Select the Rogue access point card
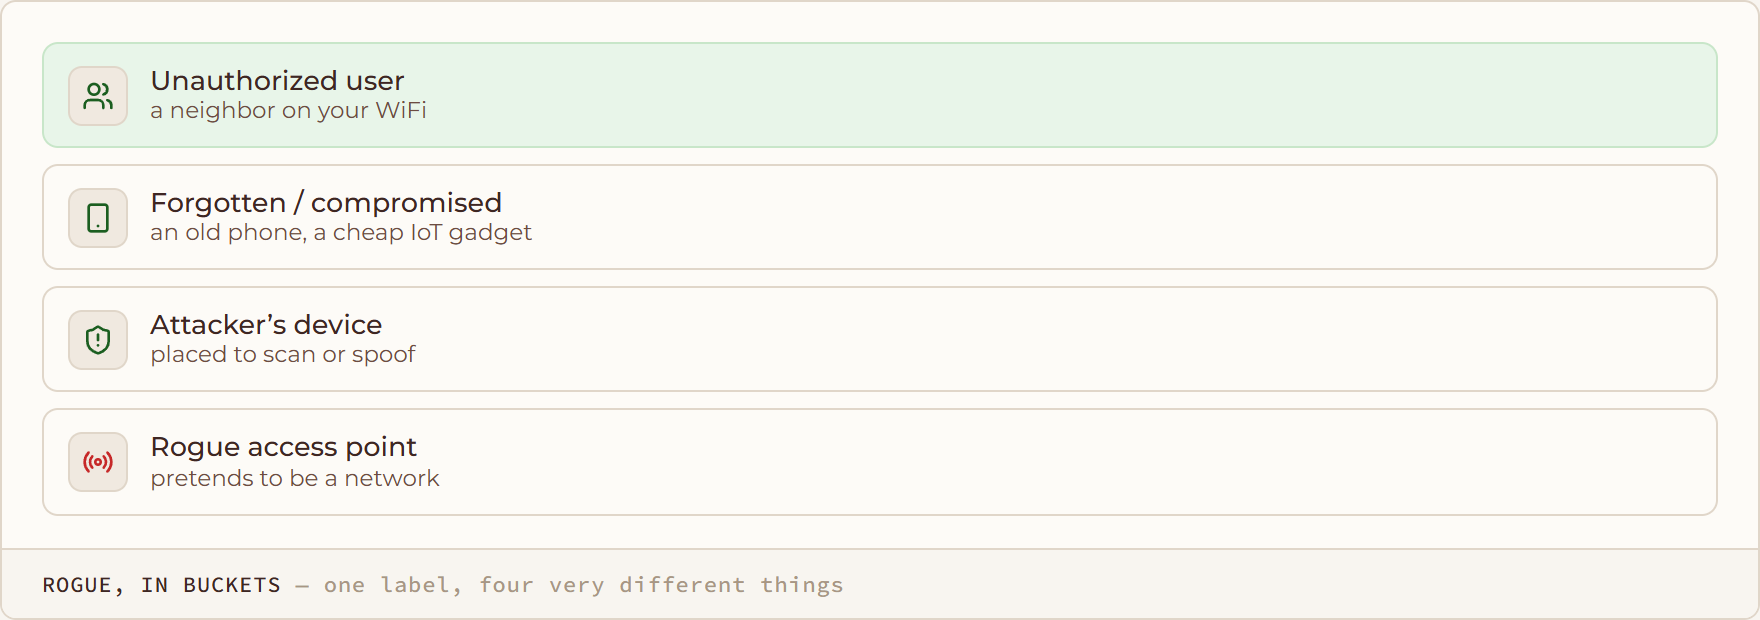The width and height of the screenshot is (1760, 620). pos(880,462)
